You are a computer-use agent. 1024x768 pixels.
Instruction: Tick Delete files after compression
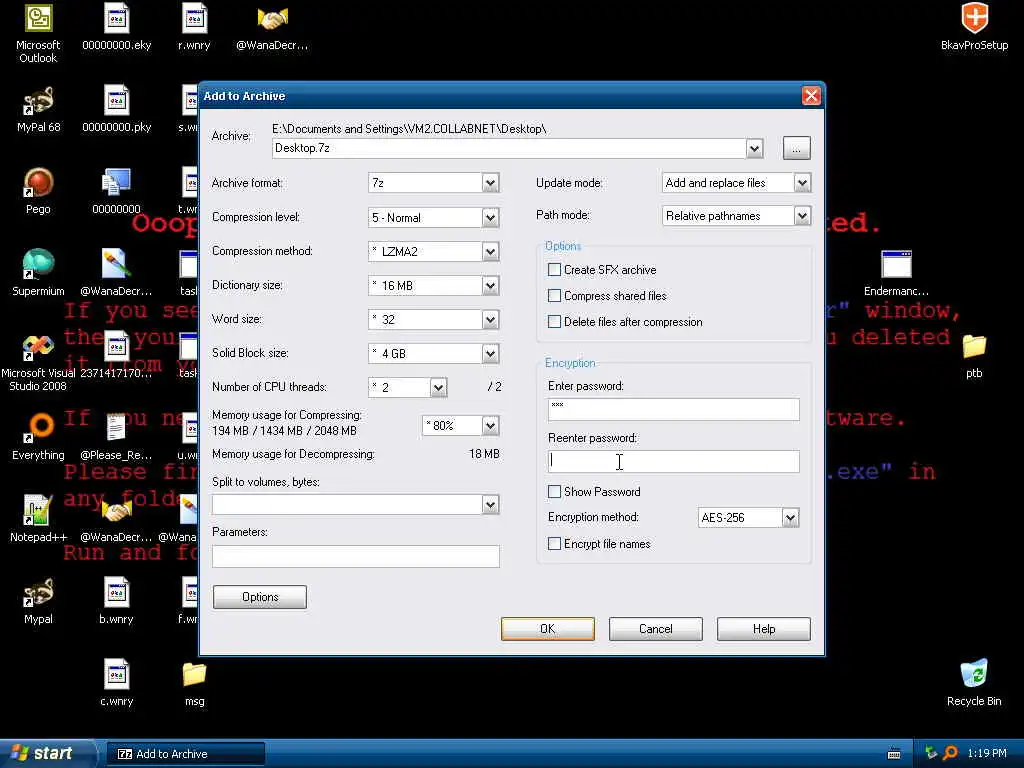pos(554,322)
